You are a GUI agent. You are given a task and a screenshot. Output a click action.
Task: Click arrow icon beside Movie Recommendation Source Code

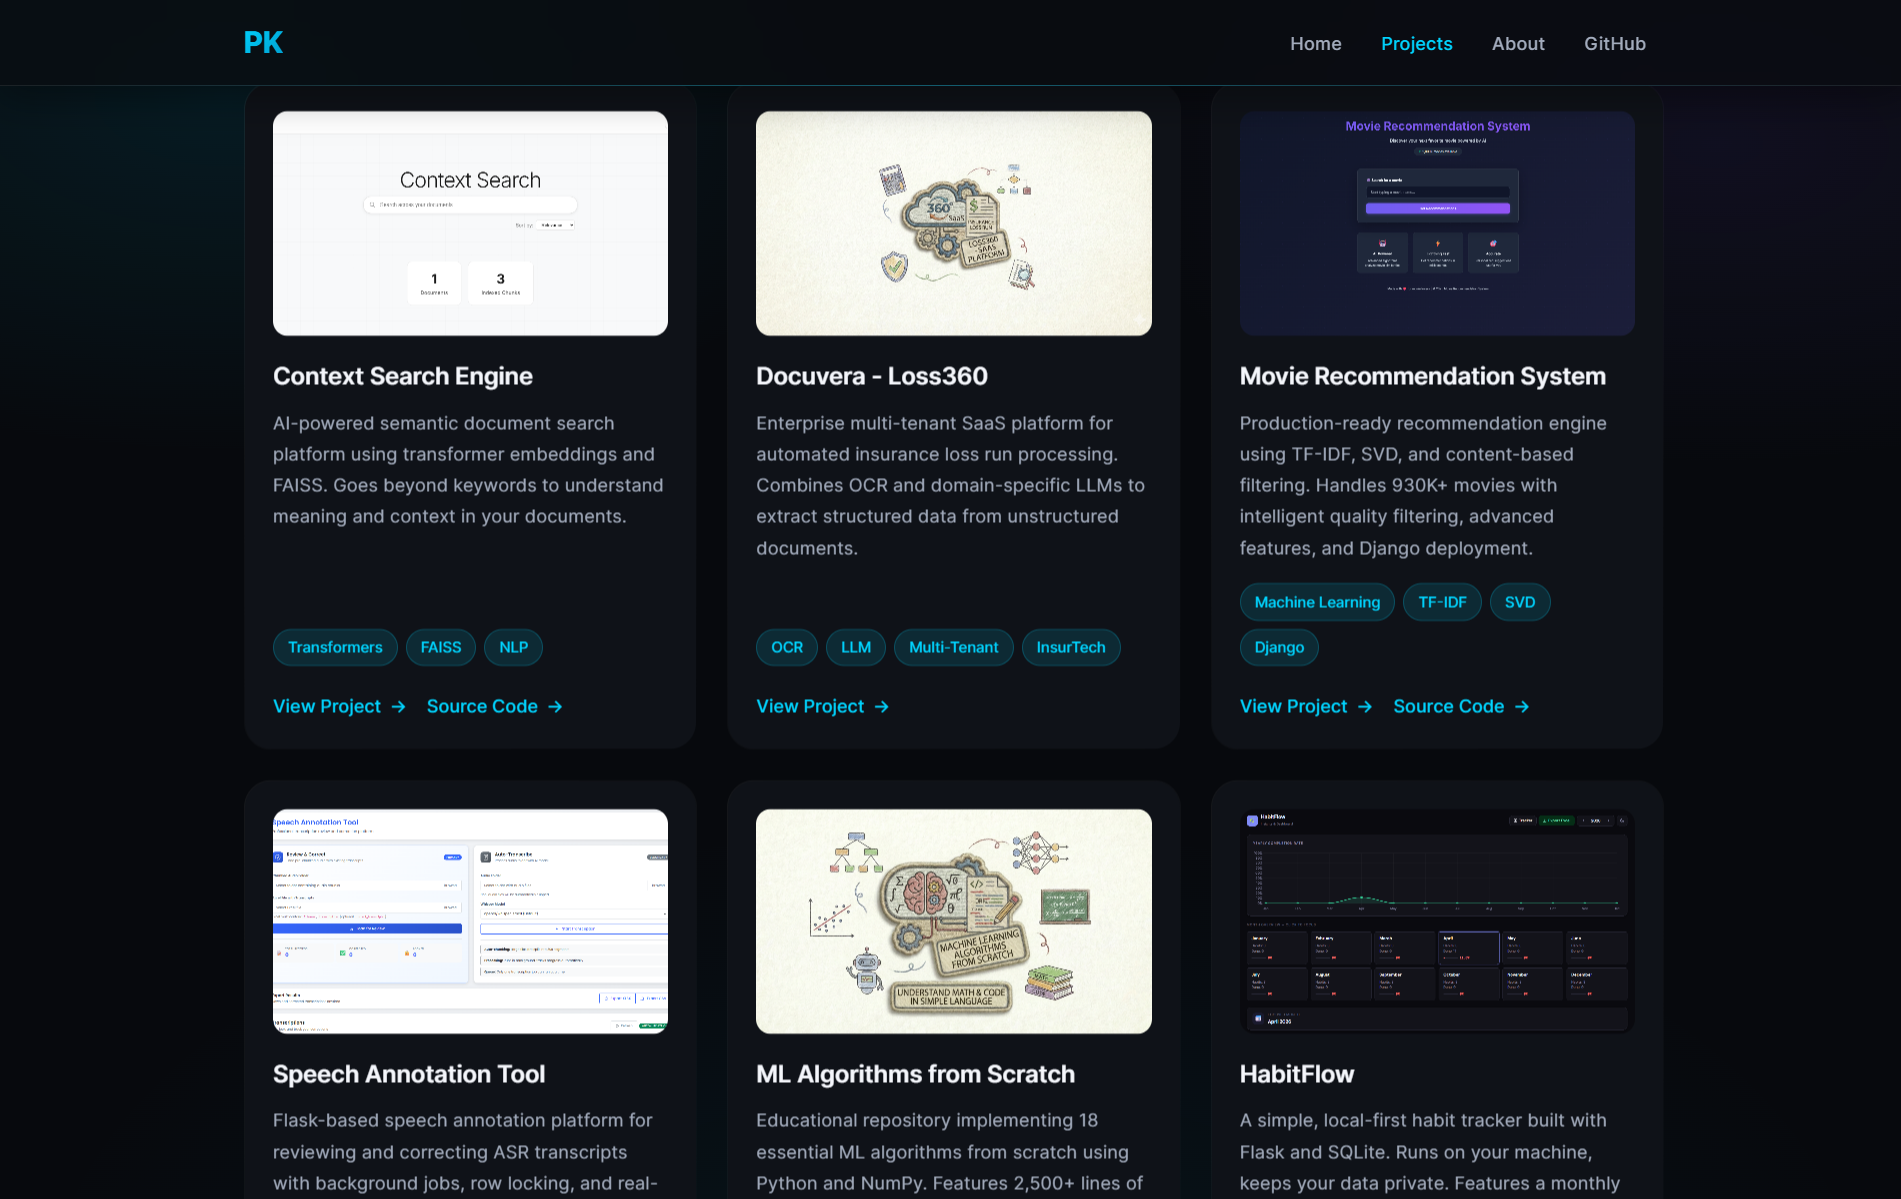[x=1522, y=707]
